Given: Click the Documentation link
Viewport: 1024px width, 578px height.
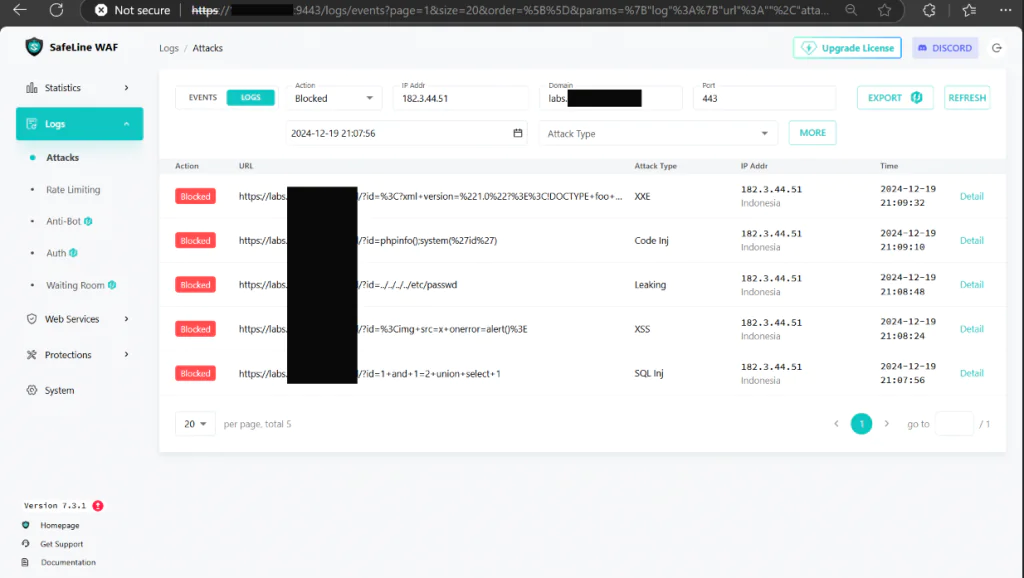Looking at the screenshot, I should point(68,562).
